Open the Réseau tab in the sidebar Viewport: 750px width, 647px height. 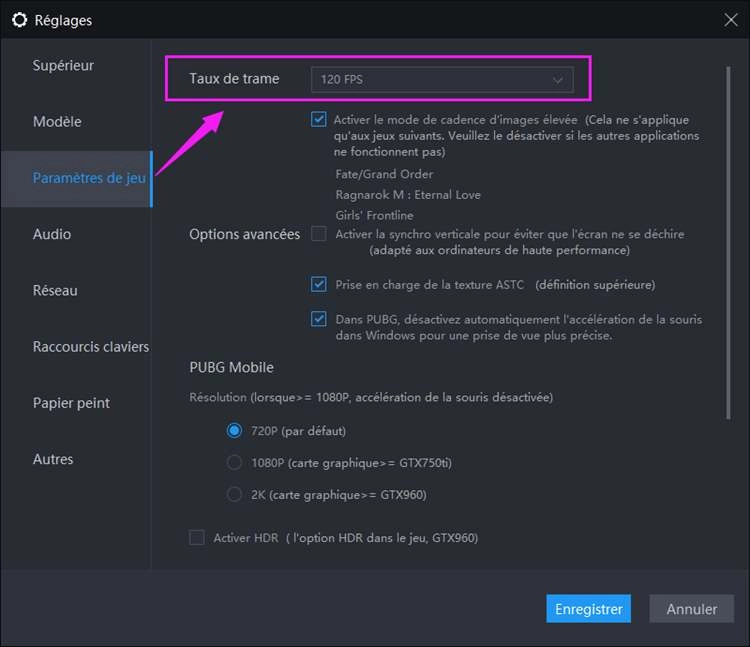(x=55, y=291)
